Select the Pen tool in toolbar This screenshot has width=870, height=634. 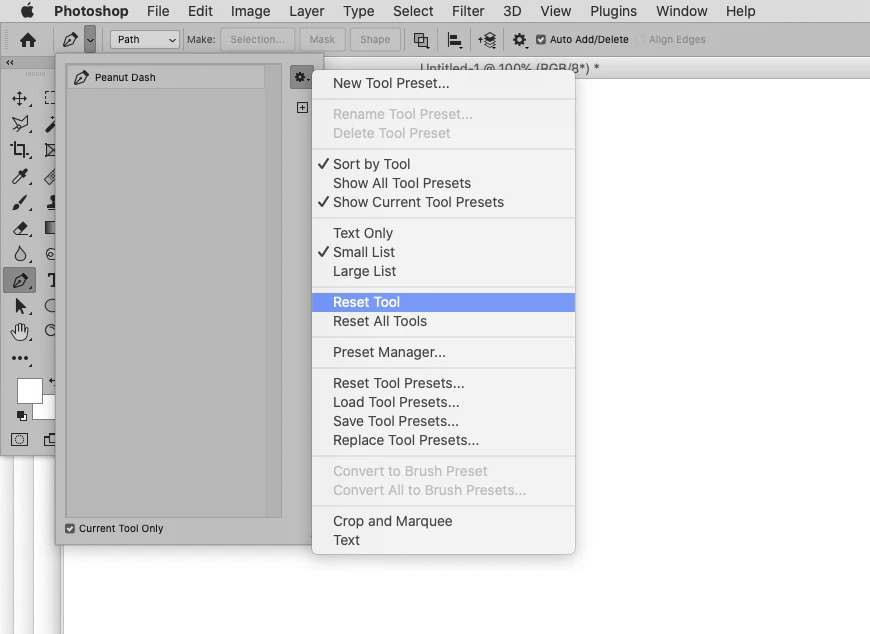[20, 280]
